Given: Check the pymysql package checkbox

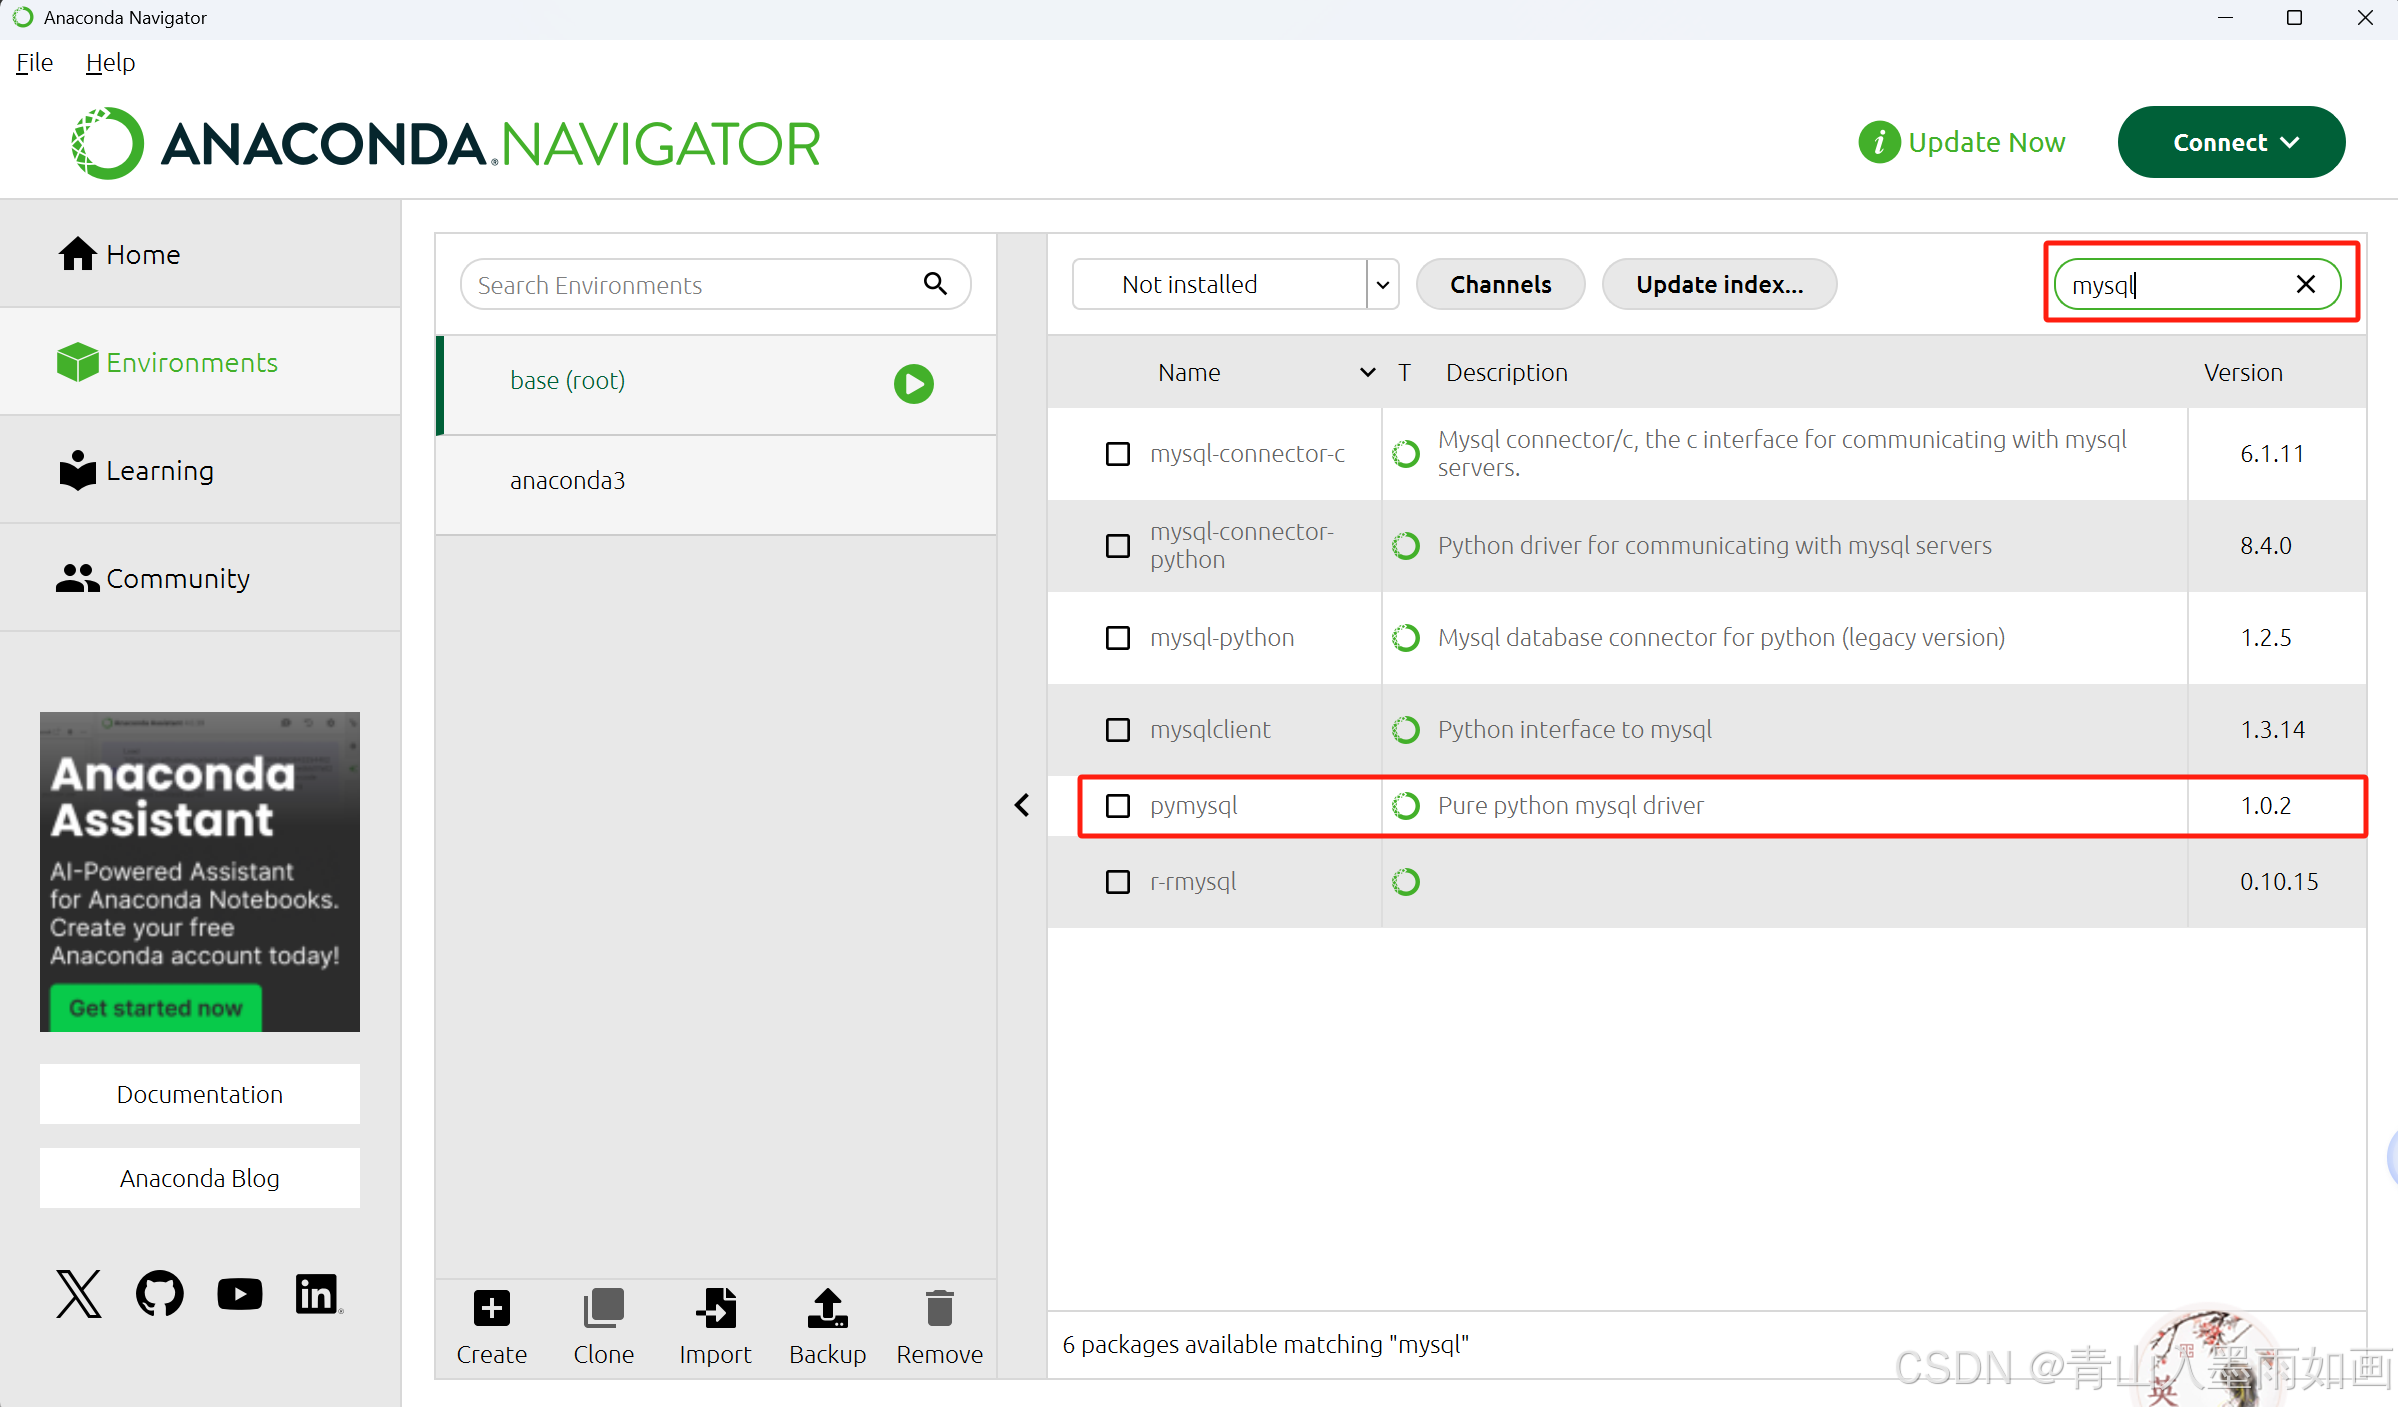Looking at the screenshot, I should [x=1118, y=806].
